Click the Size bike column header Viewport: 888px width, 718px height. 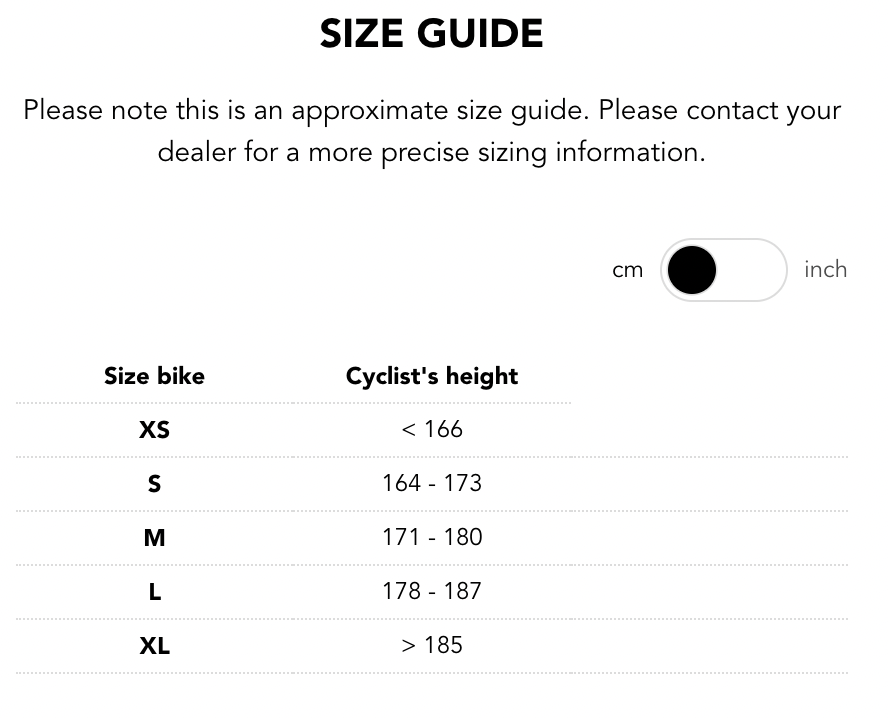[154, 376]
